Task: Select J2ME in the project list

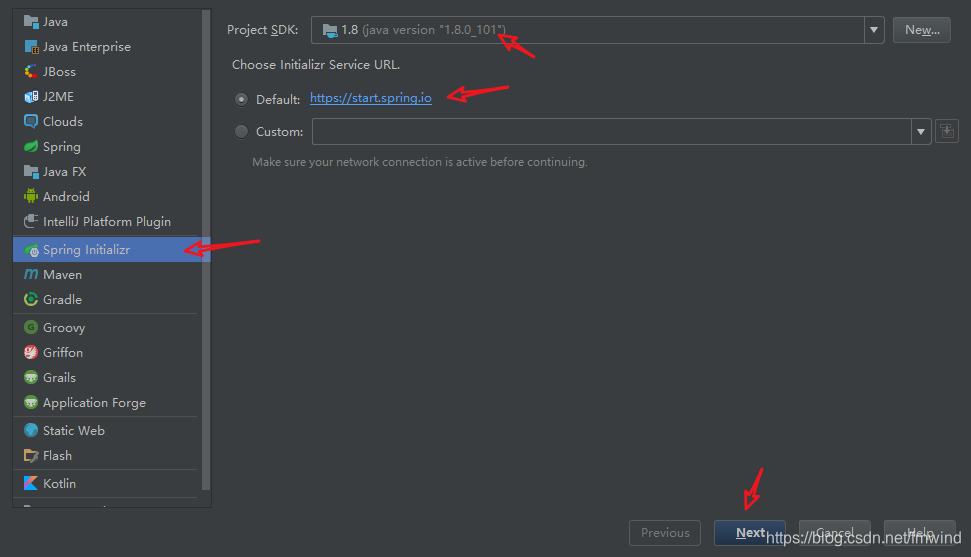Action: [x=105, y=97]
